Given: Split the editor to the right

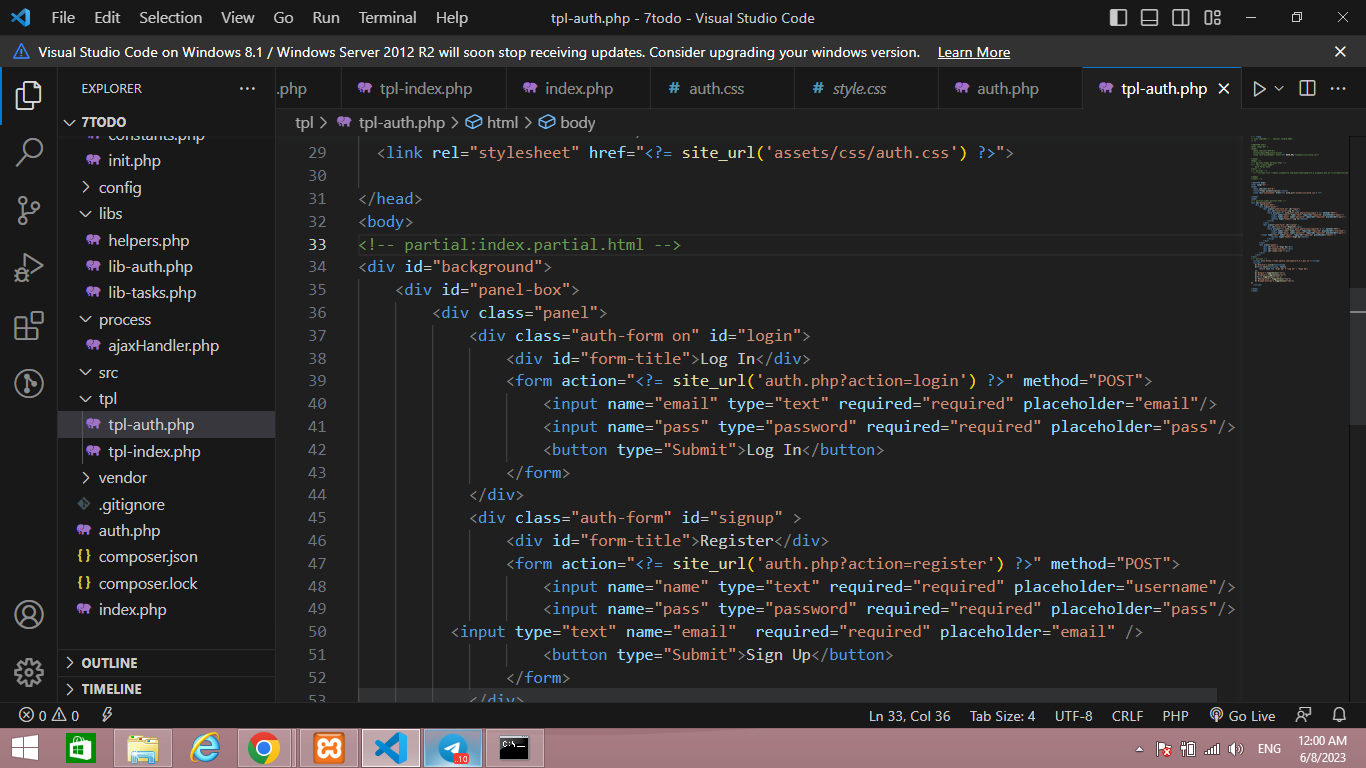Looking at the screenshot, I should [1307, 89].
